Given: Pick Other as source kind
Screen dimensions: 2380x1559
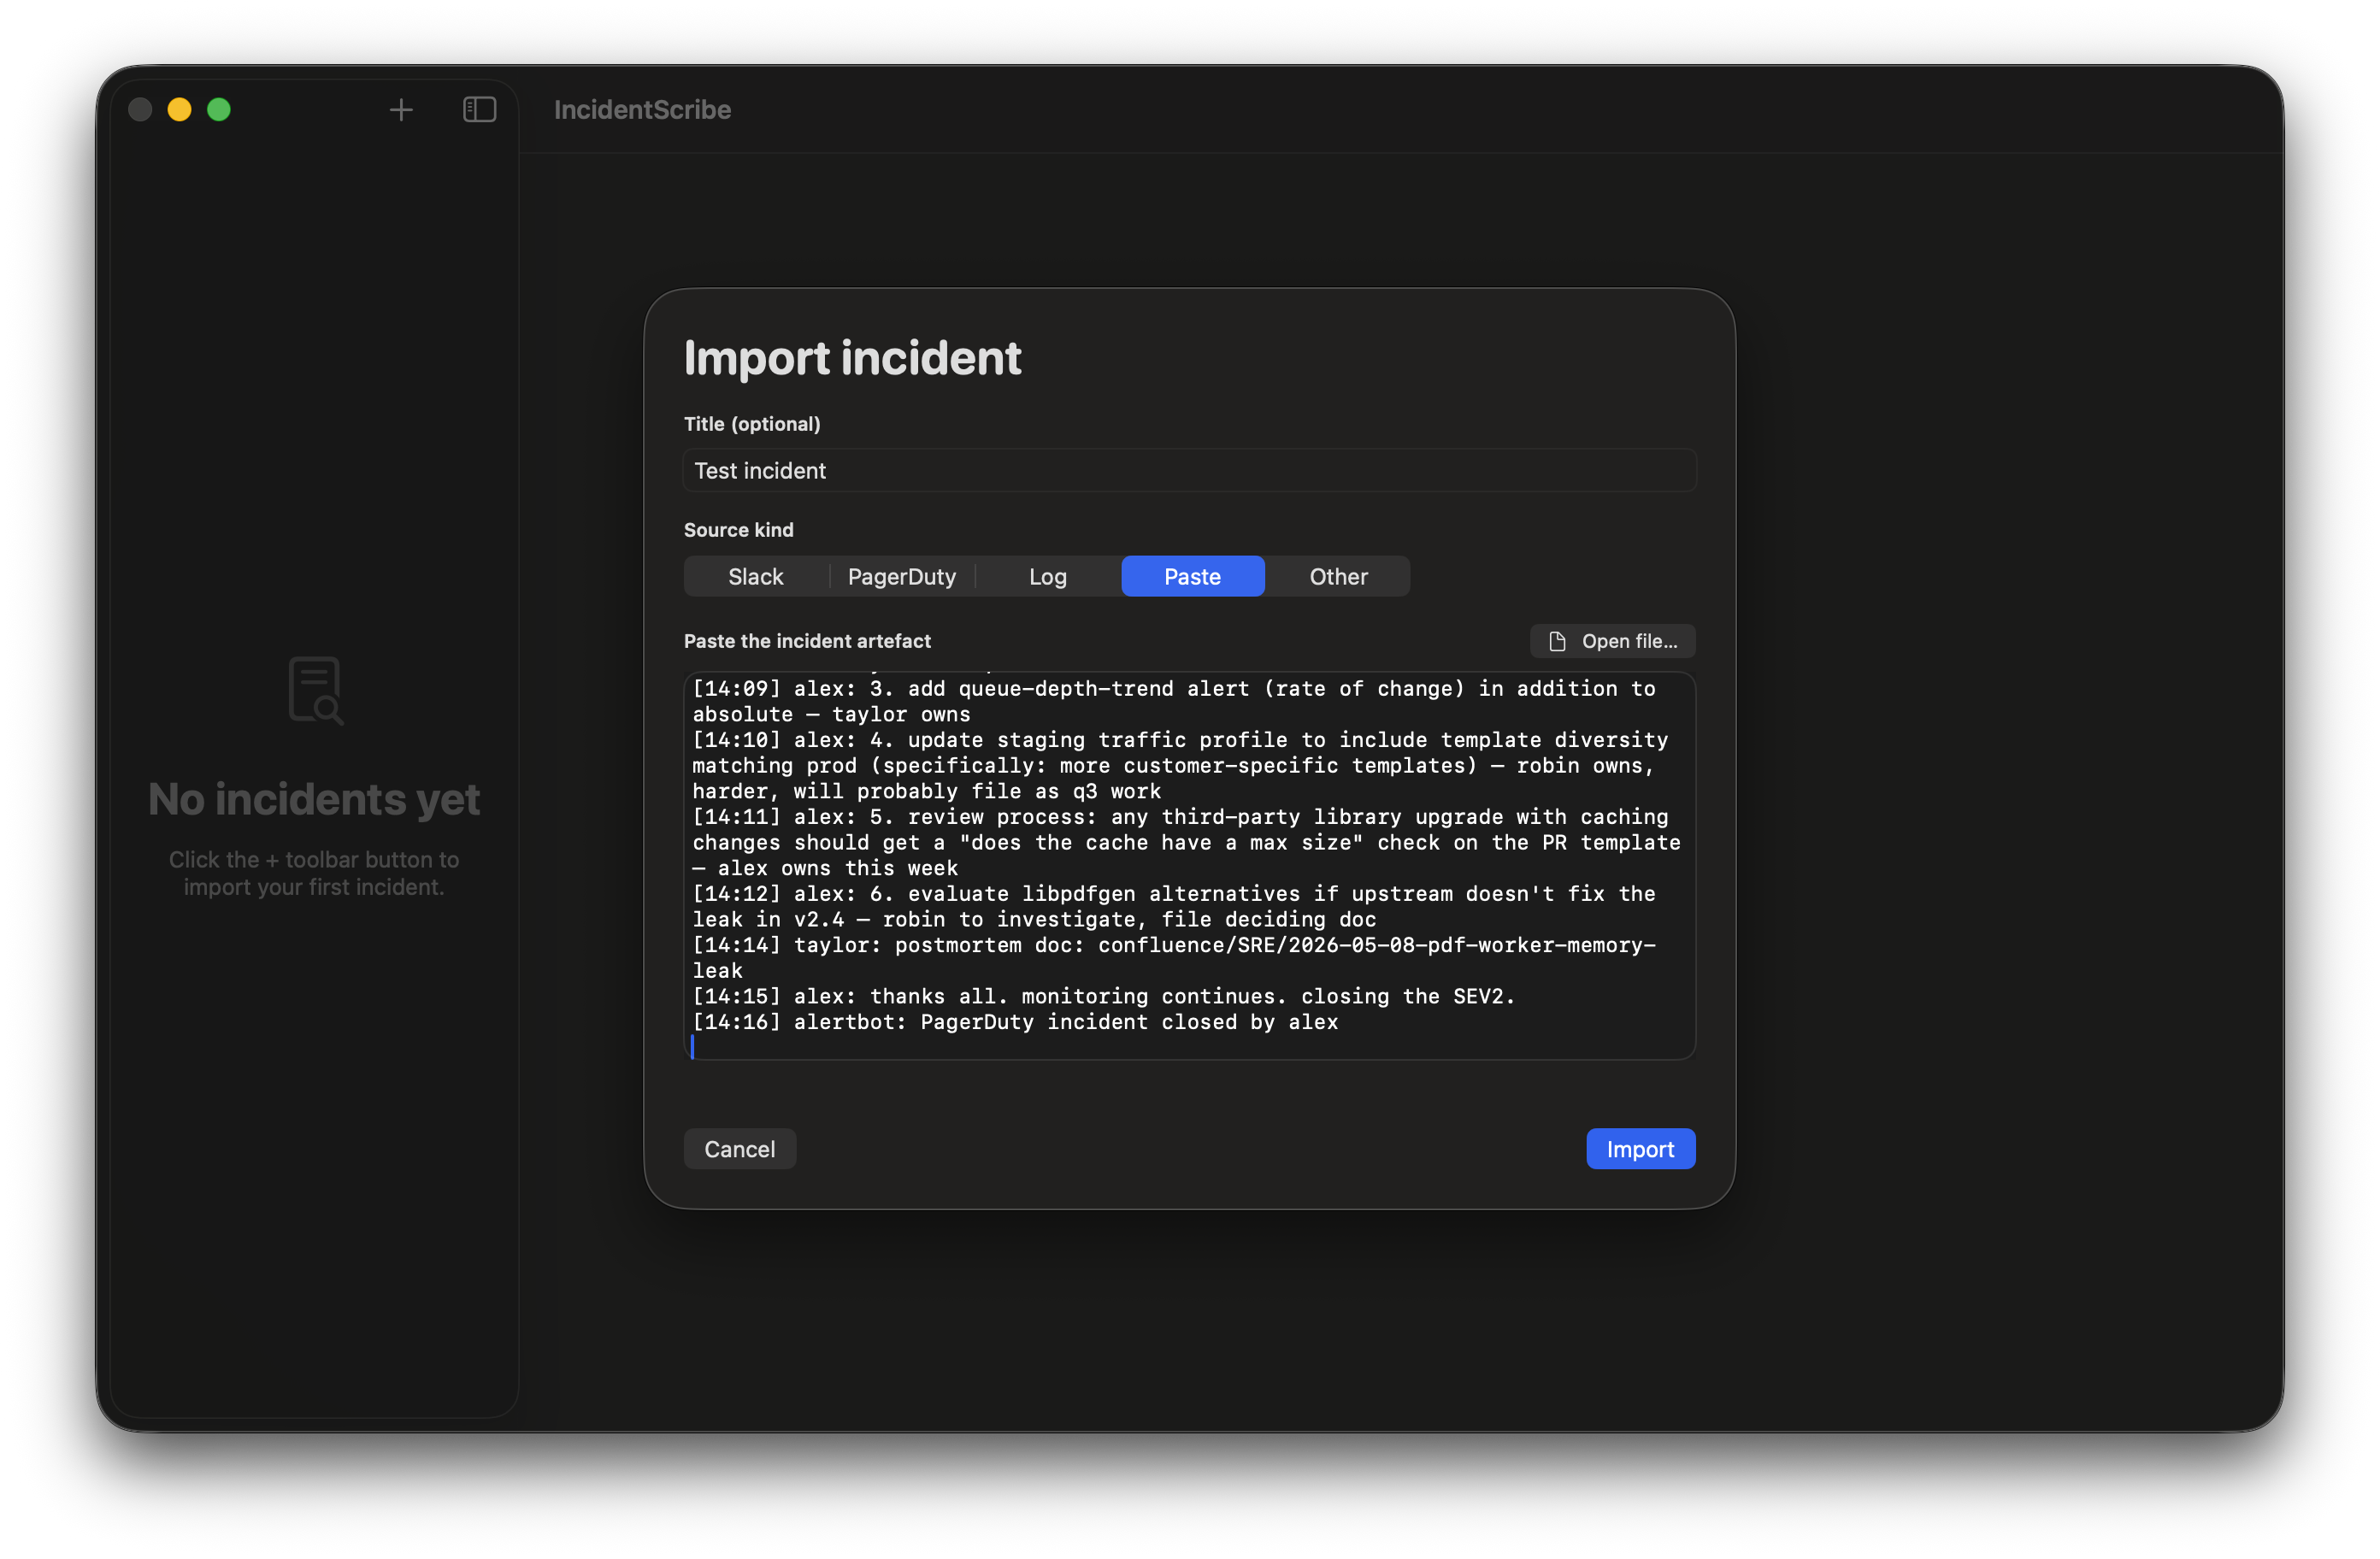Looking at the screenshot, I should click(x=1339, y=577).
